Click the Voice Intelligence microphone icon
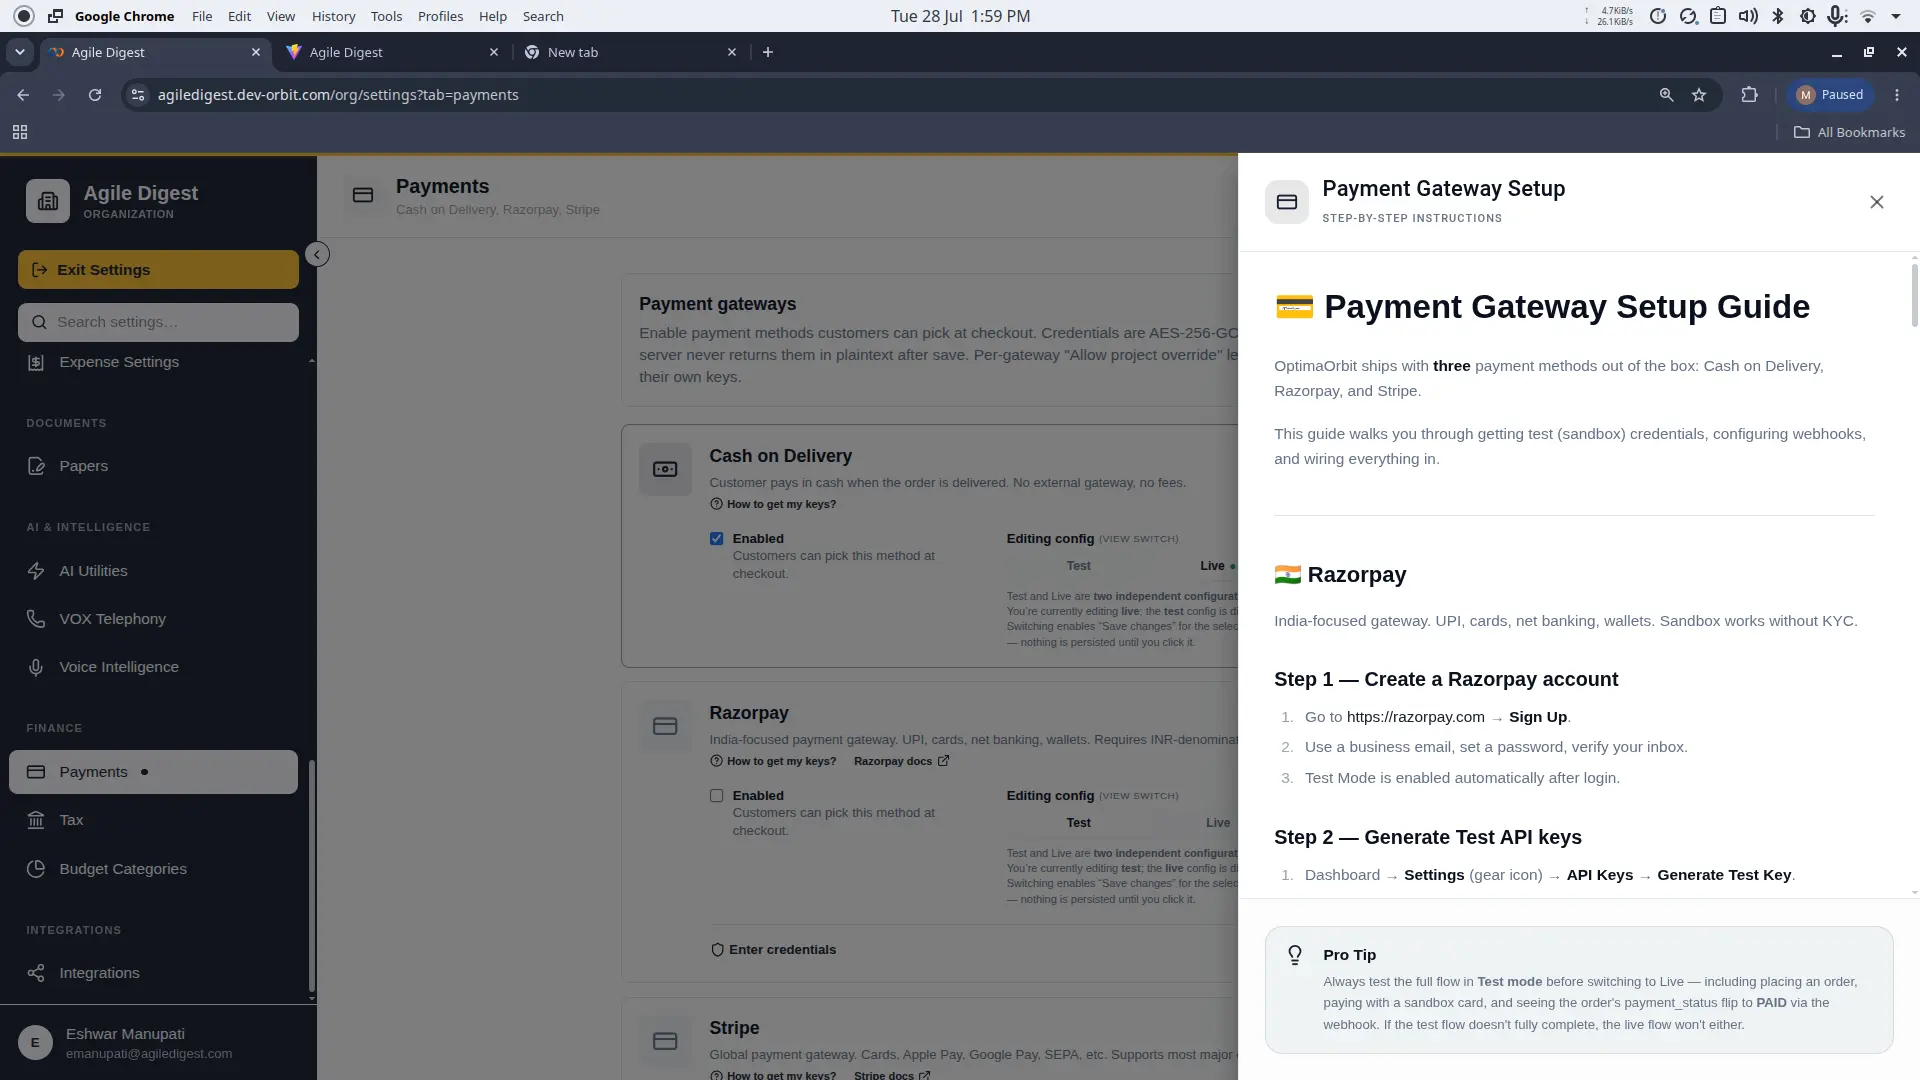This screenshot has width=1920, height=1080. 36,667
